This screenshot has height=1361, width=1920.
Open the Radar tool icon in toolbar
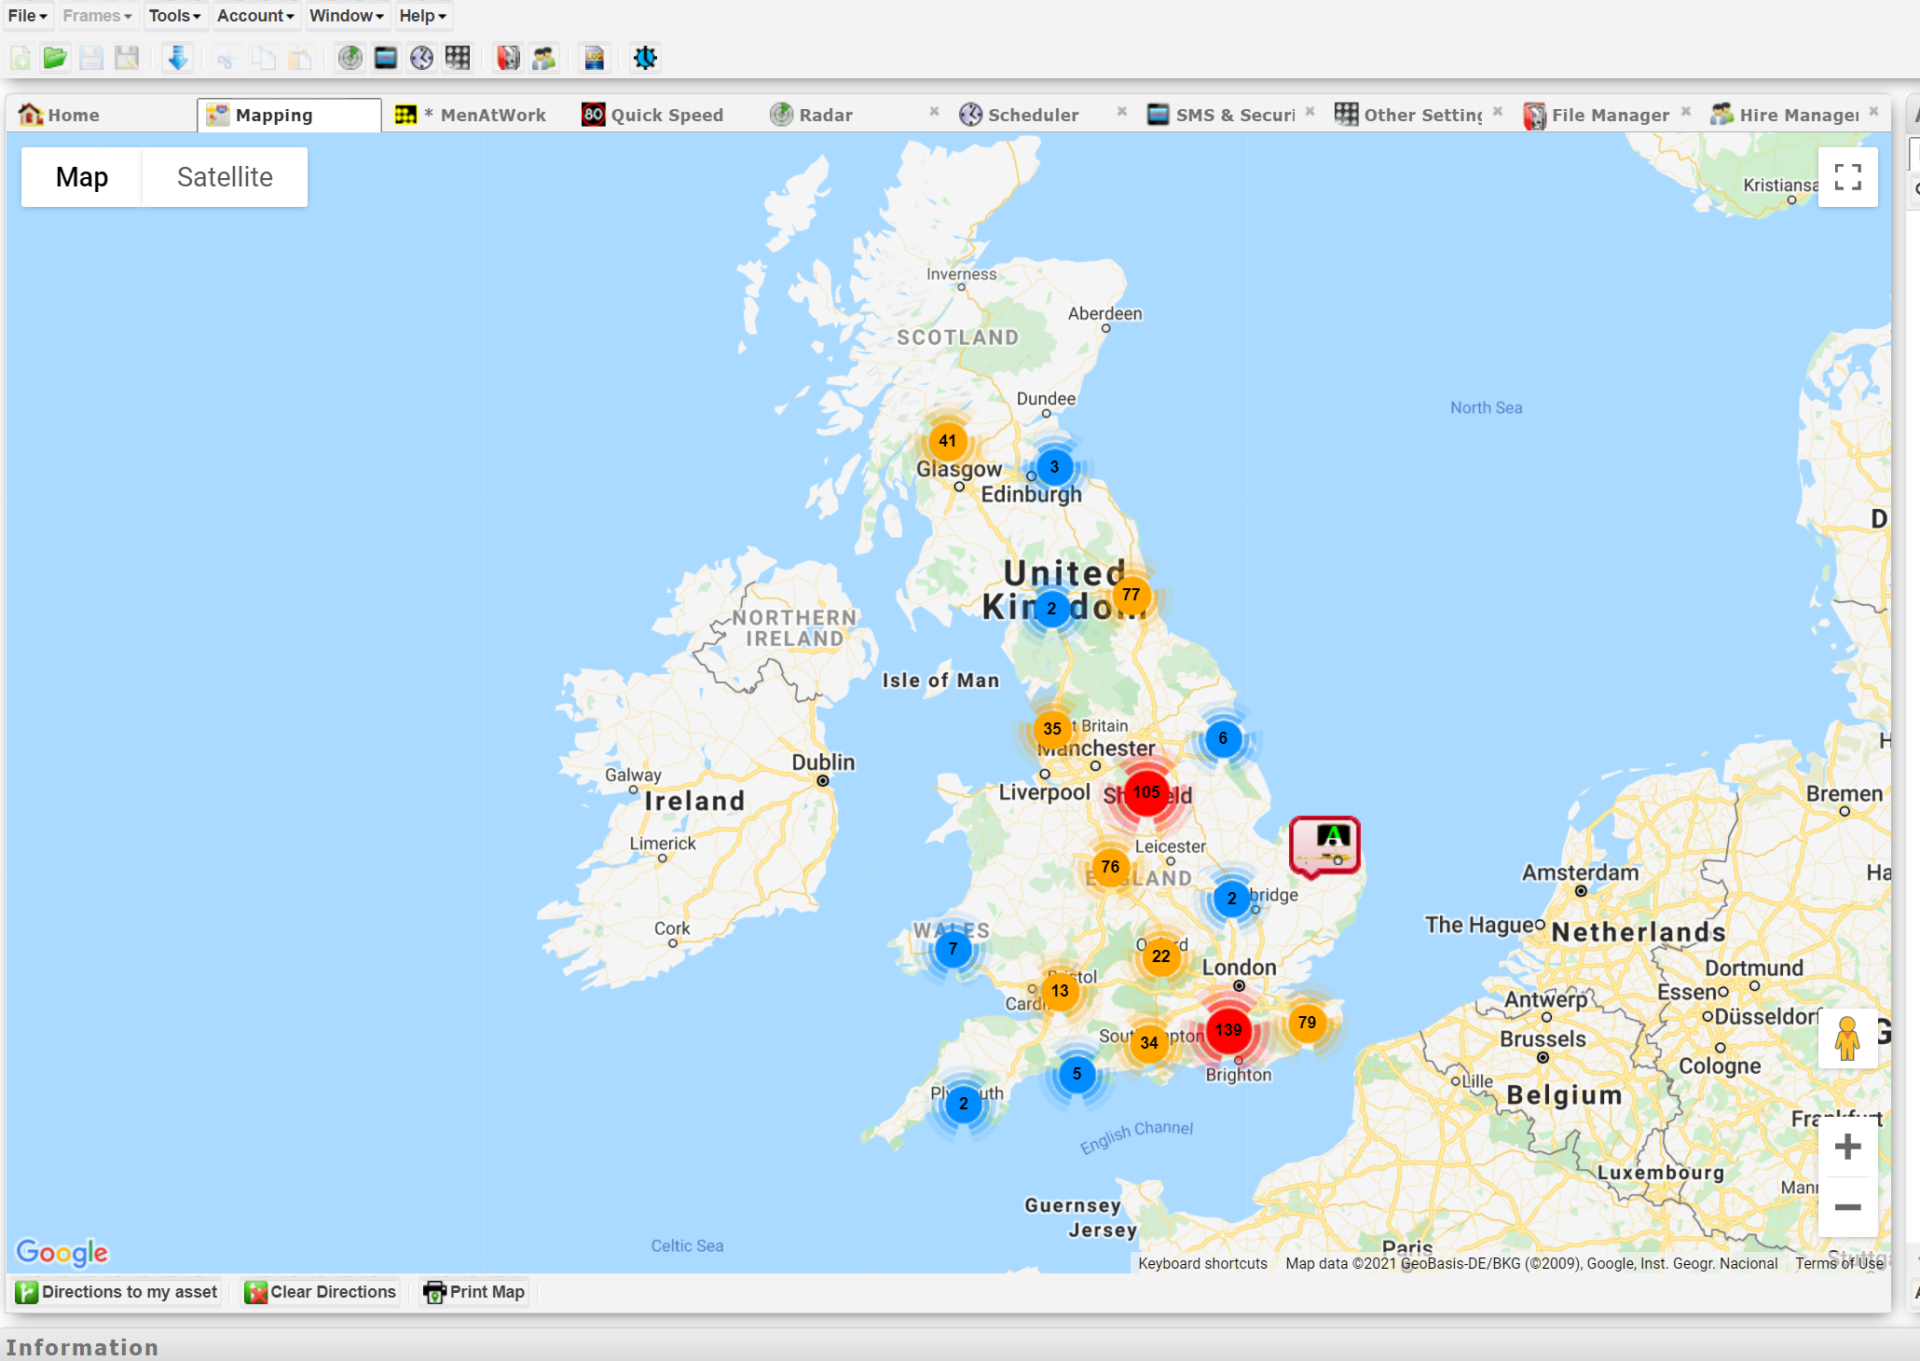349,57
